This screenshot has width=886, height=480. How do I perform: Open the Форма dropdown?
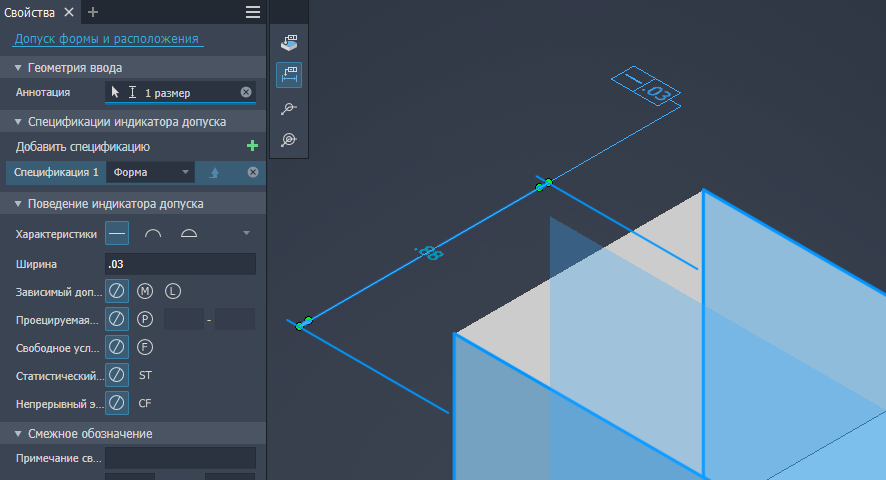[x=150, y=172]
